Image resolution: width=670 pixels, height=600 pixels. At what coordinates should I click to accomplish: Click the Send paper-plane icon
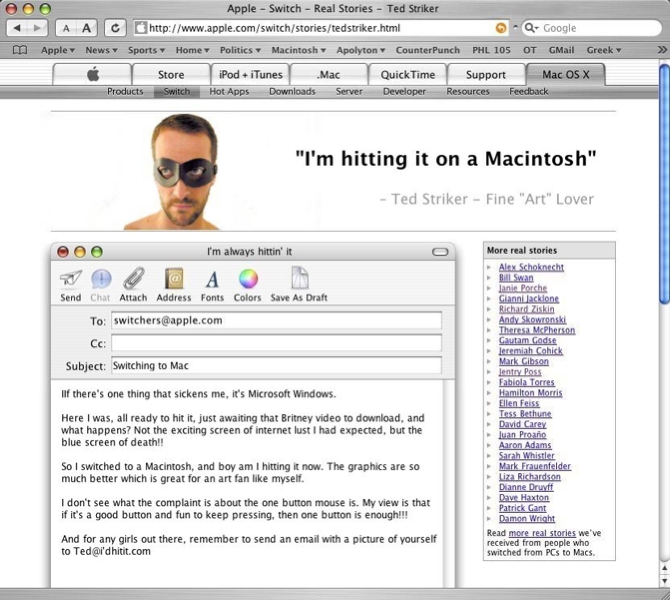click(70, 280)
